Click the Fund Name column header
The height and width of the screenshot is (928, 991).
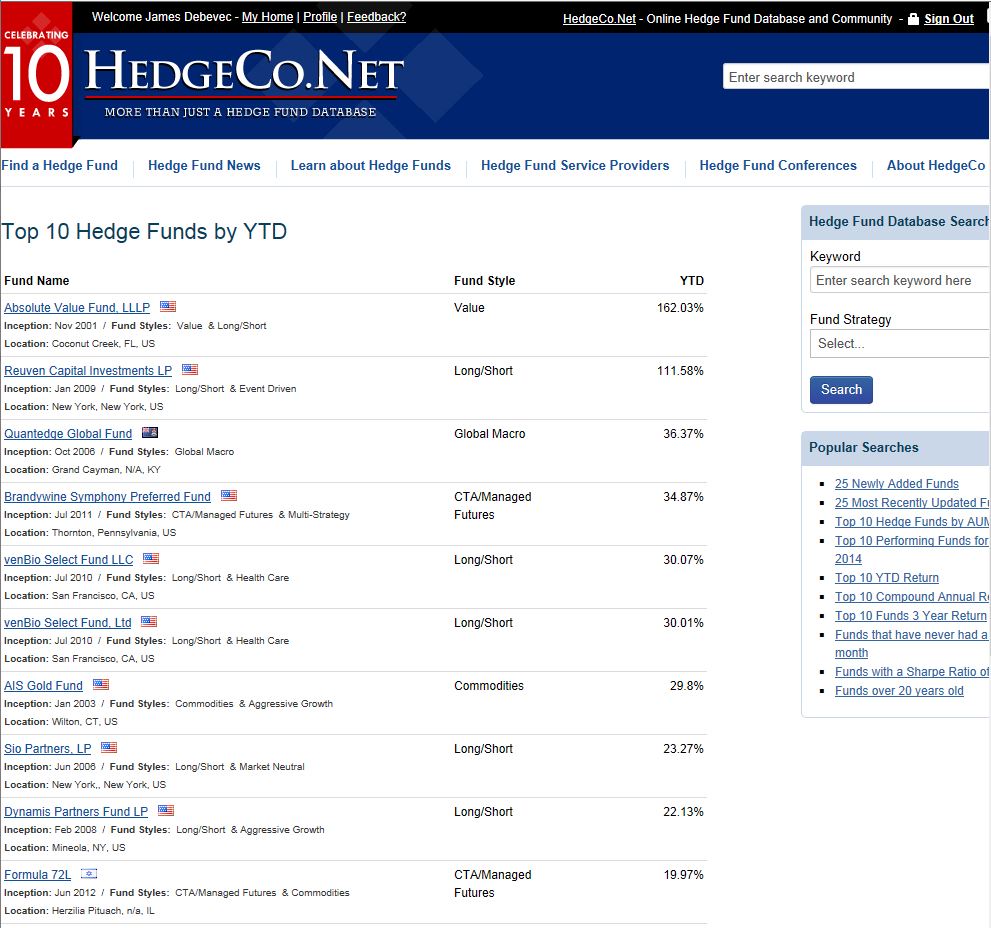[37, 281]
